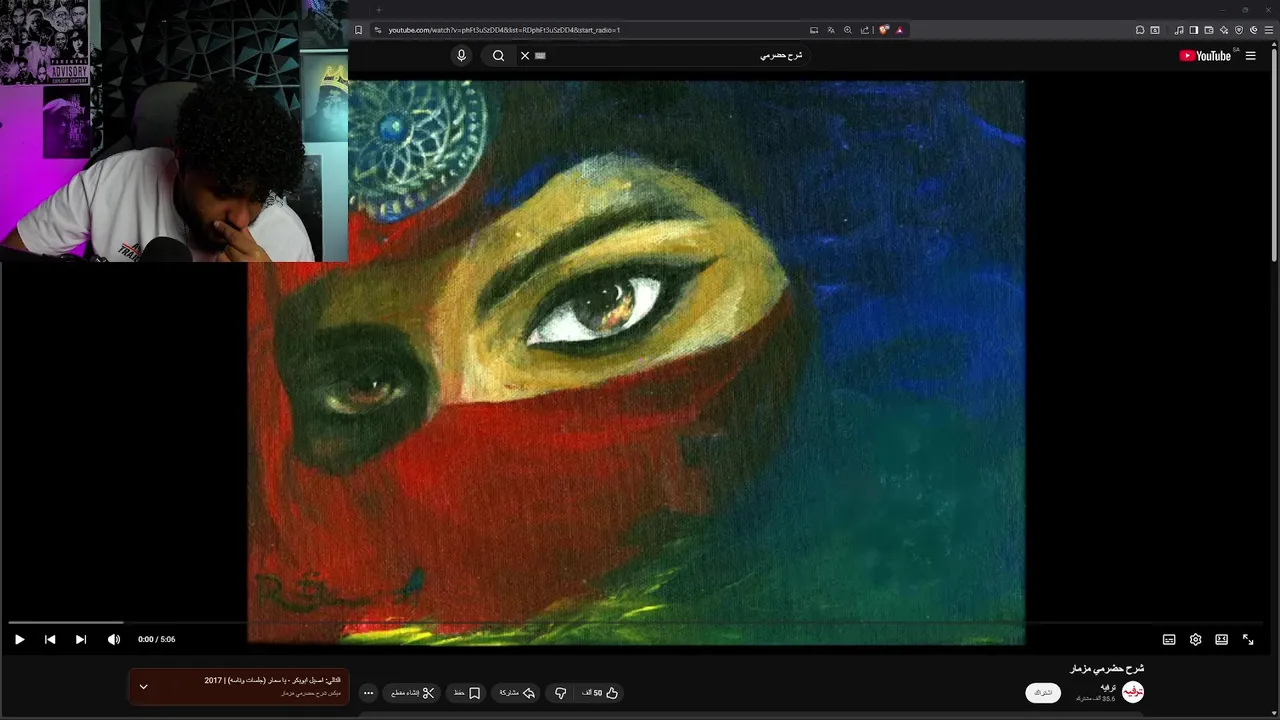The image size is (1280, 720).
Task: Open the channel avatar under the video
Action: tap(1132, 692)
